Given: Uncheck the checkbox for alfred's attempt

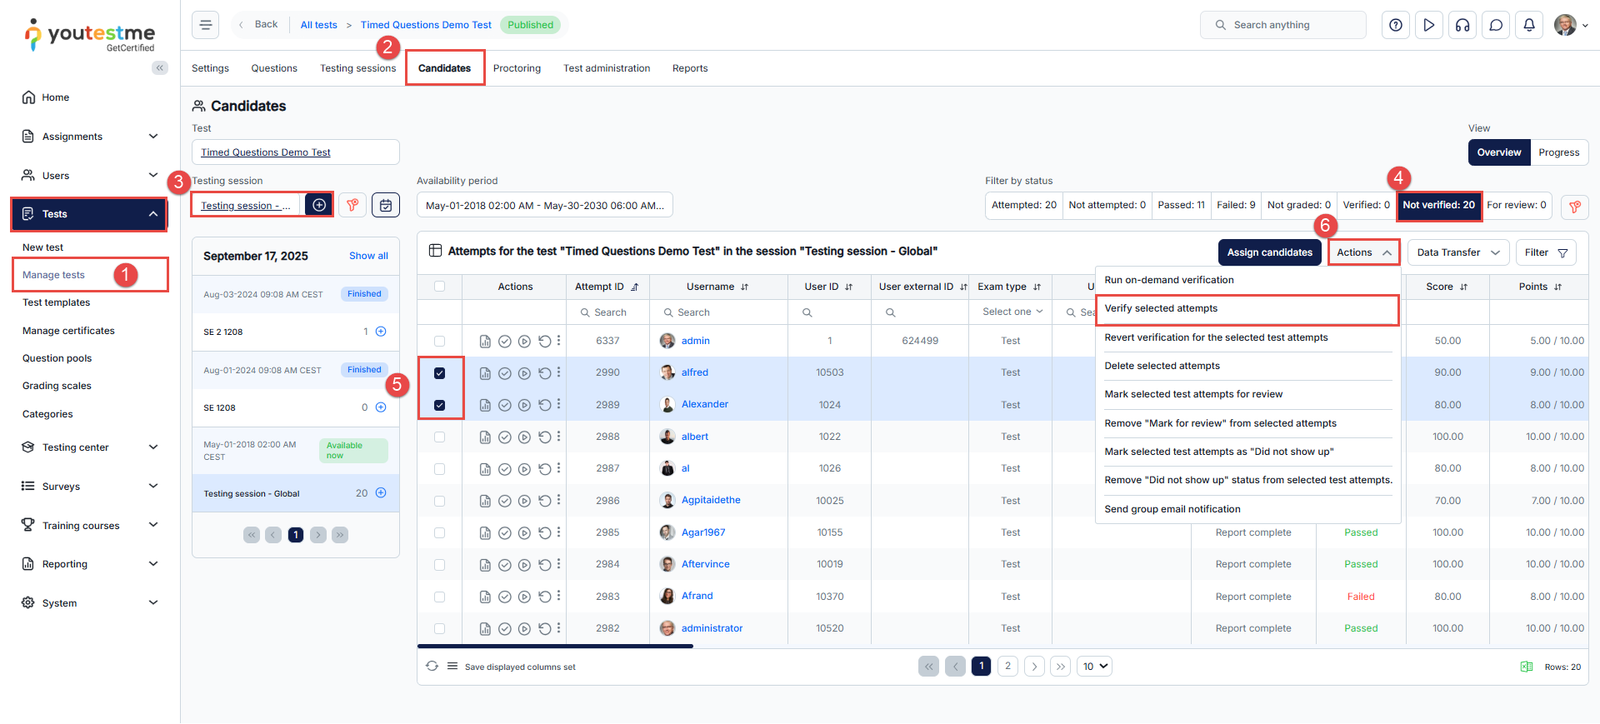Looking at the screenshot, I should pyautogui.click(x=440, y=373).
